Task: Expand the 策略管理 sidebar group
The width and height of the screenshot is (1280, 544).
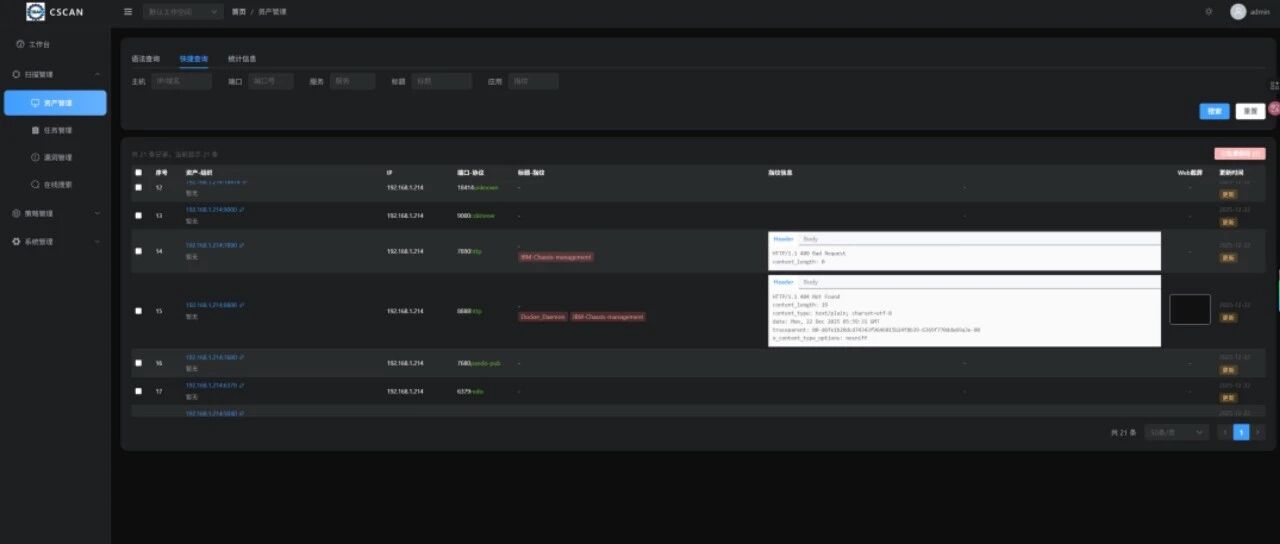Action: click(x=55, y=214)
